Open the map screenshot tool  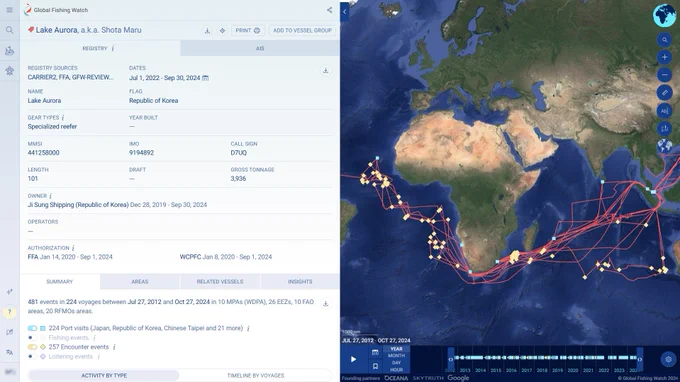point(664,128)
